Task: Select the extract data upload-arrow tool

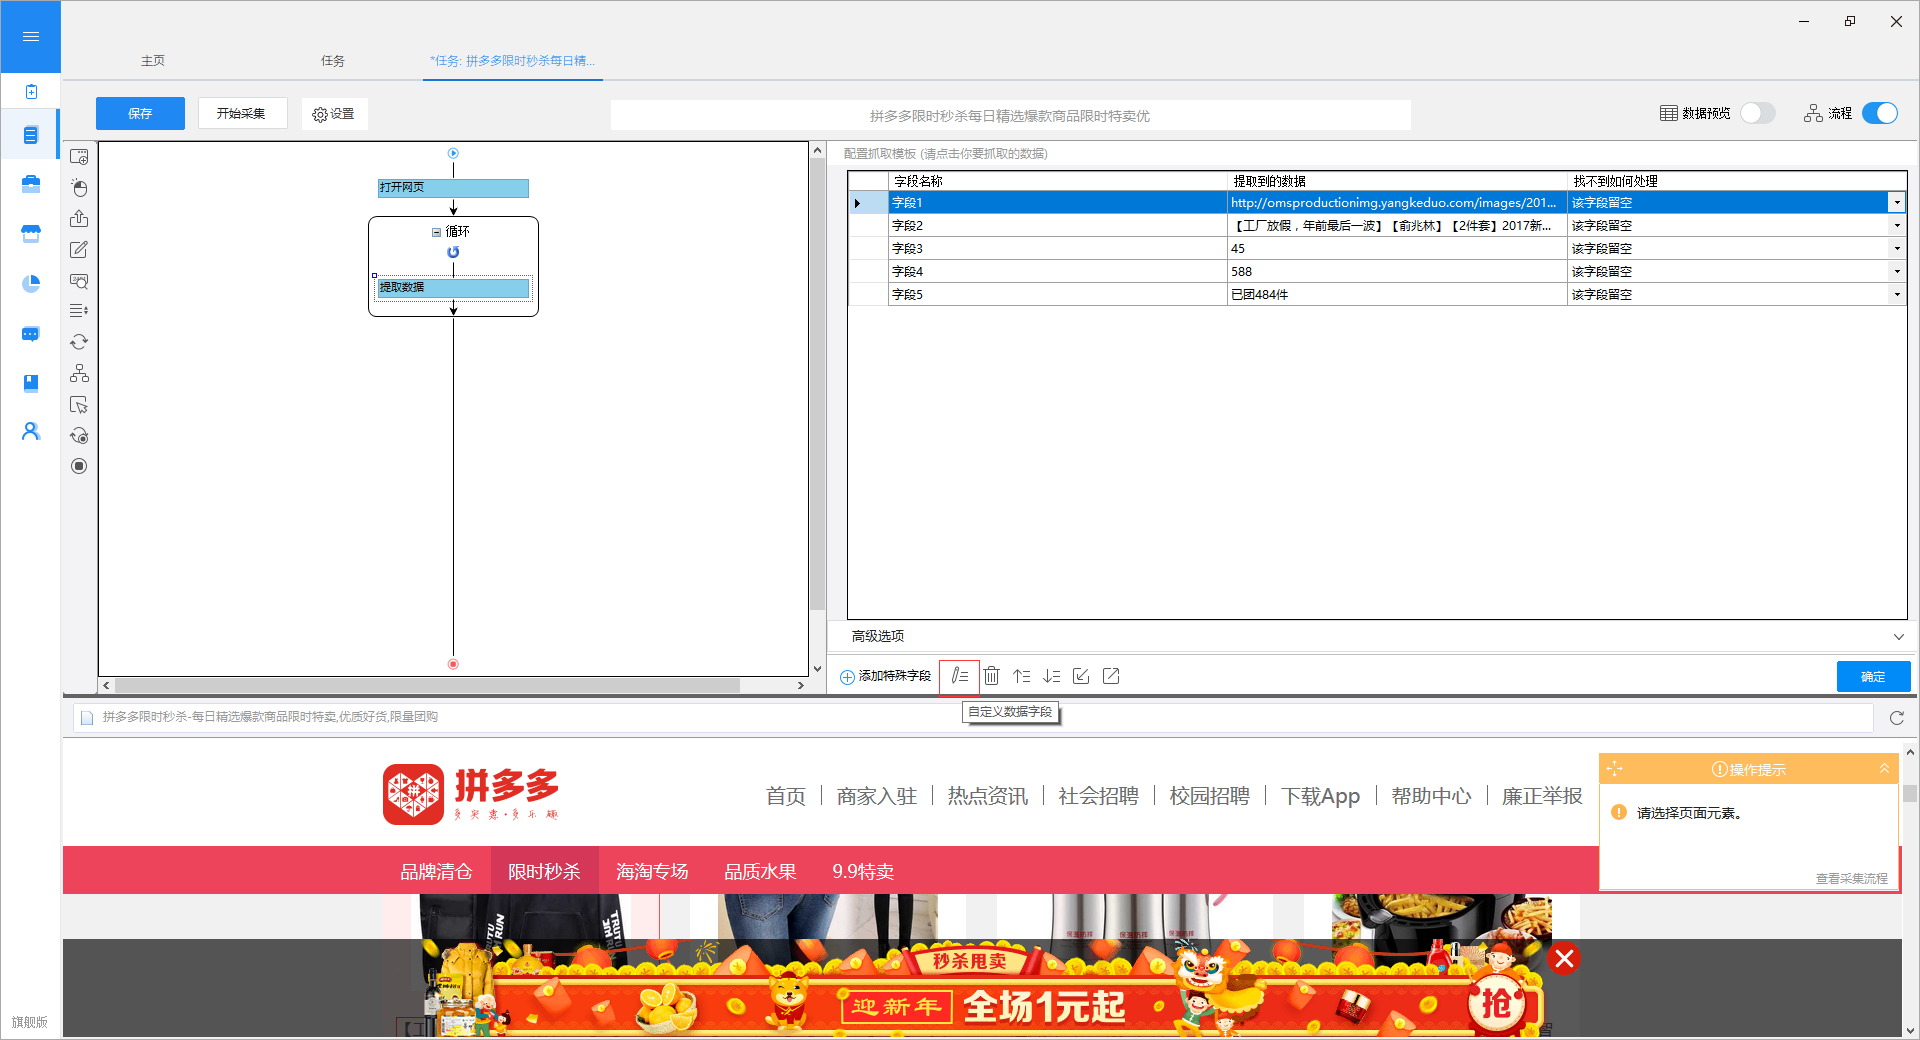Action: [79, 219]
